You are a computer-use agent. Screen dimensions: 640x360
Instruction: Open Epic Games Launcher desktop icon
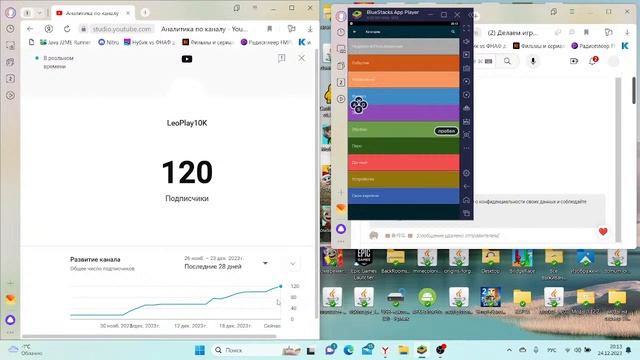[364, 263]
